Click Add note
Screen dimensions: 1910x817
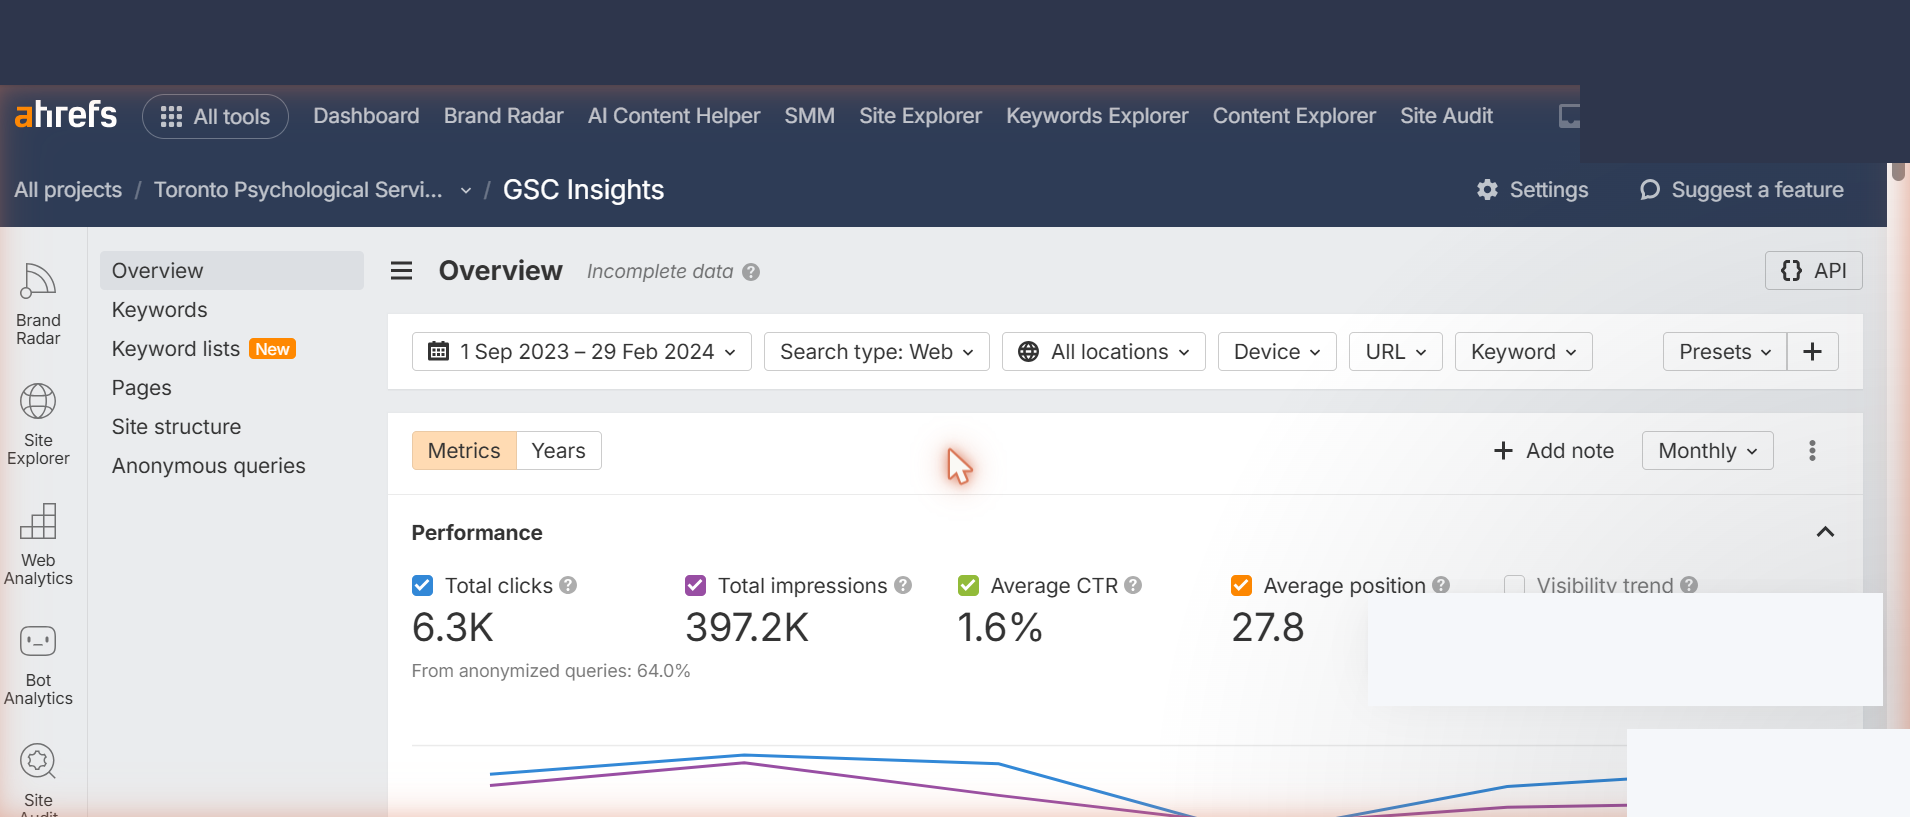[1554, 451]
